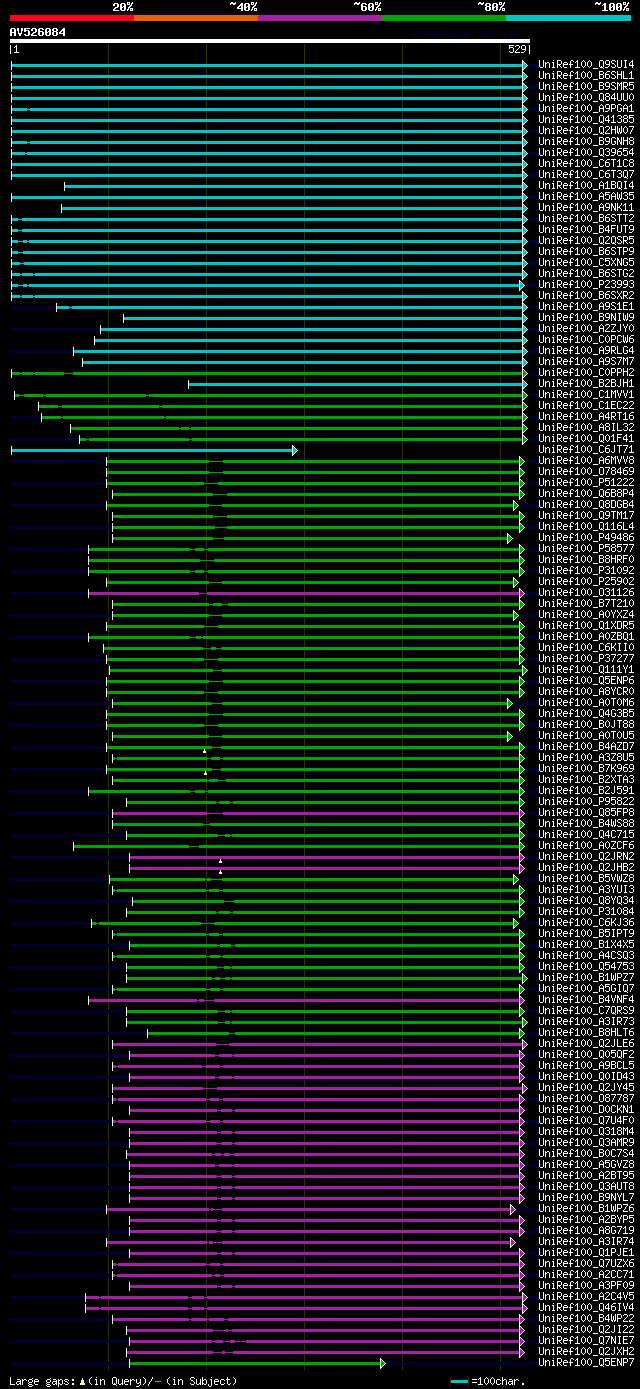The image size is (640, 1389).
Task: Select hit label UniRef100_Q1XDR5
Action: [586, 625]
